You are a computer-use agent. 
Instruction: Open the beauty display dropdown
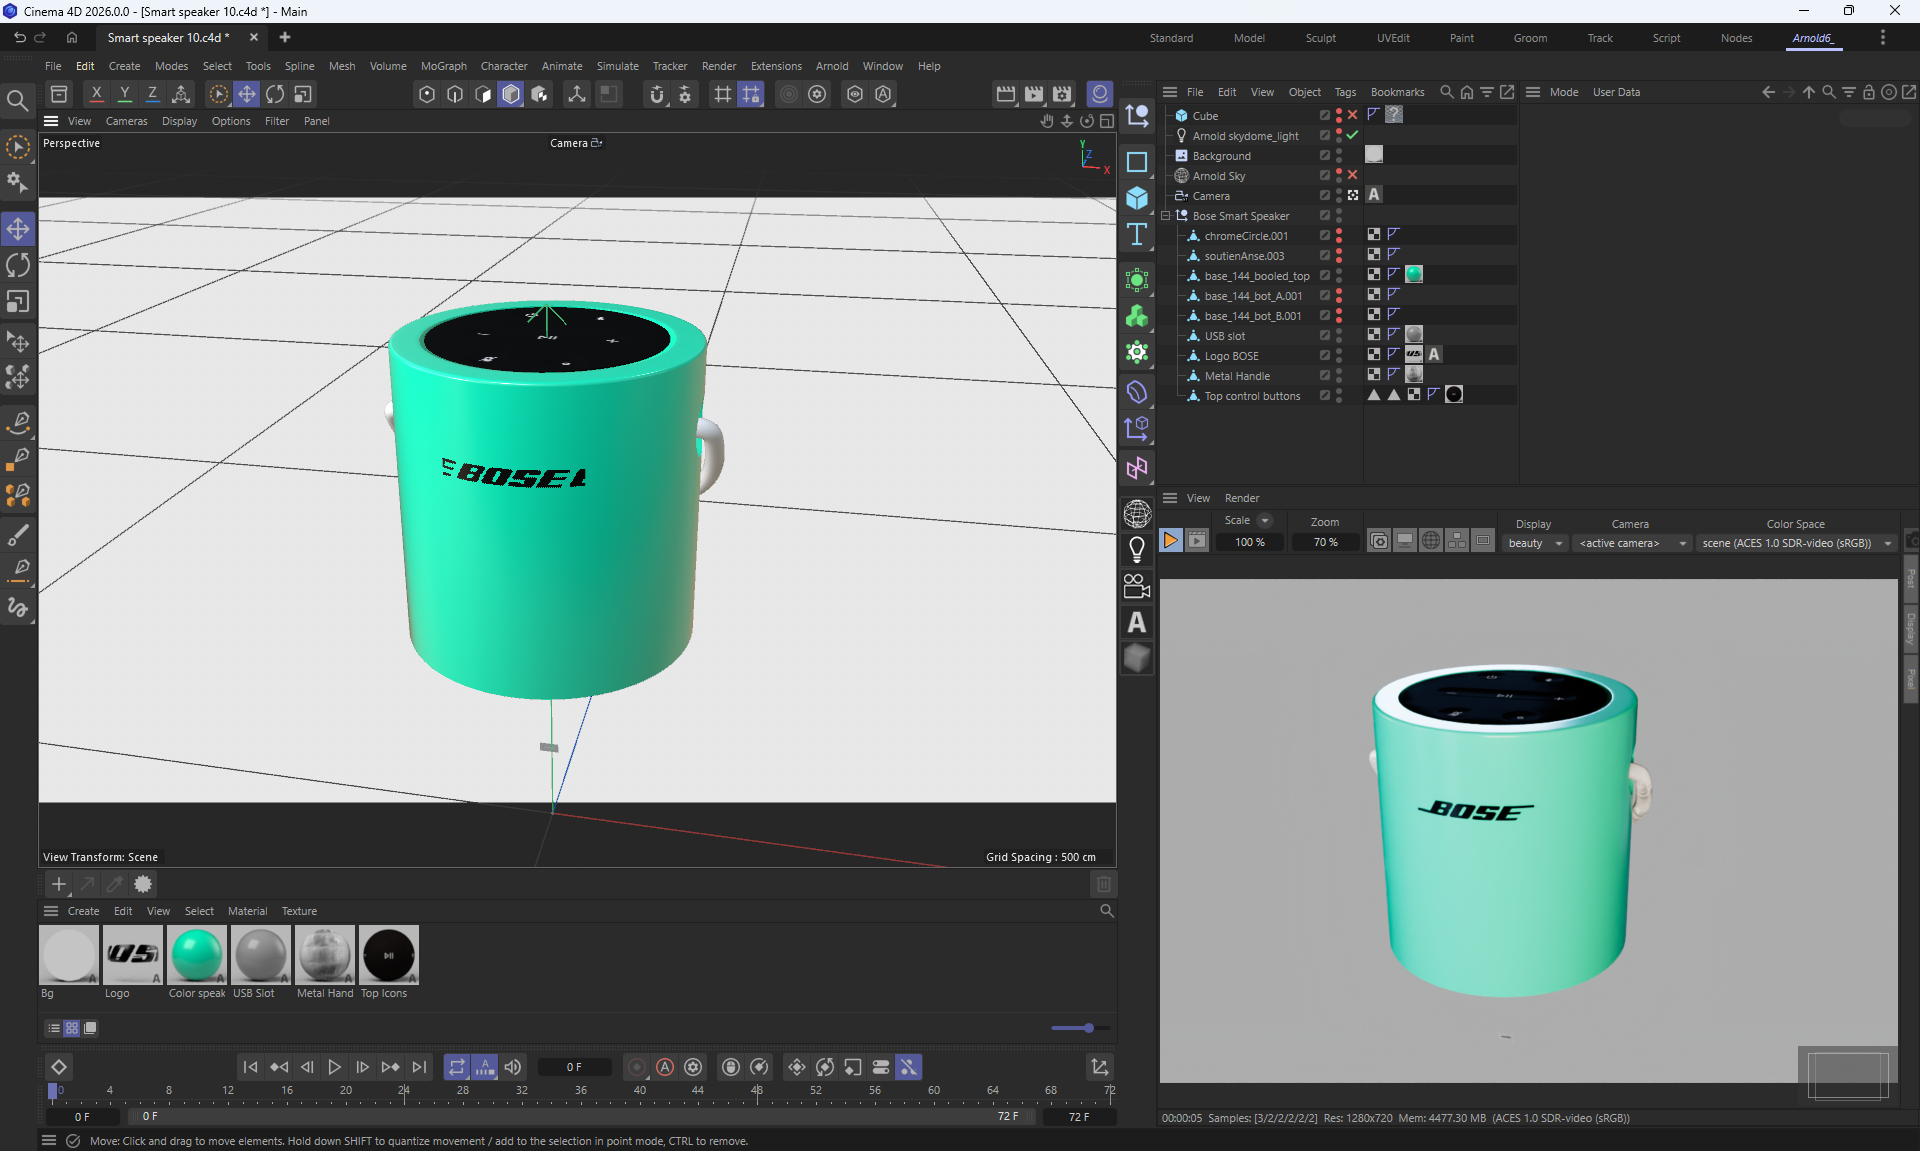(x=1535, y=543)
